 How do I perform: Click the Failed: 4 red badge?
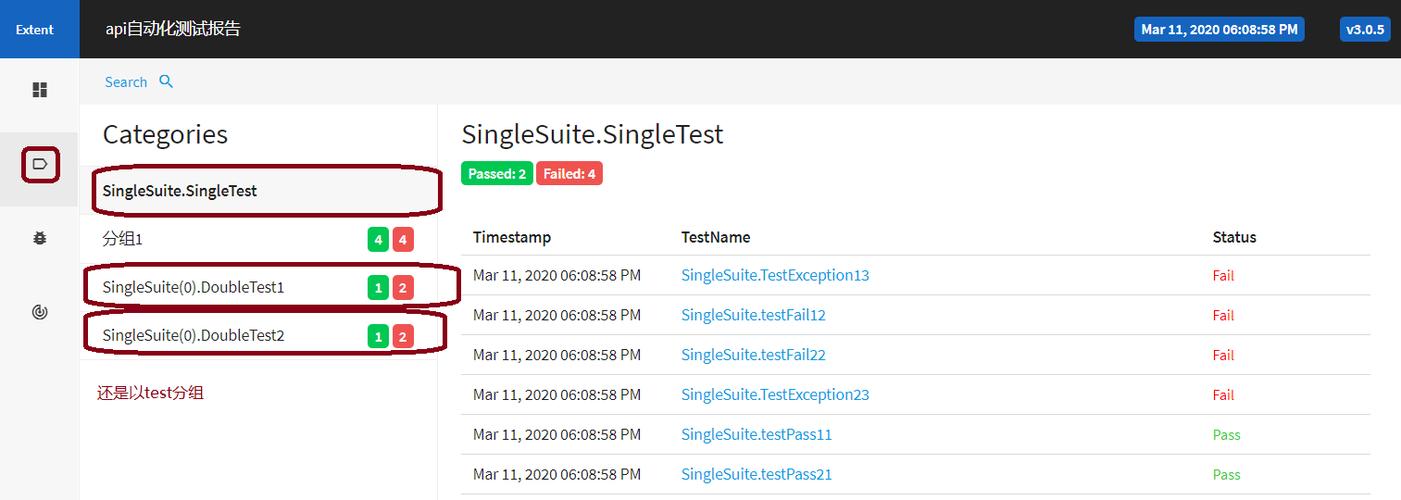569,173
